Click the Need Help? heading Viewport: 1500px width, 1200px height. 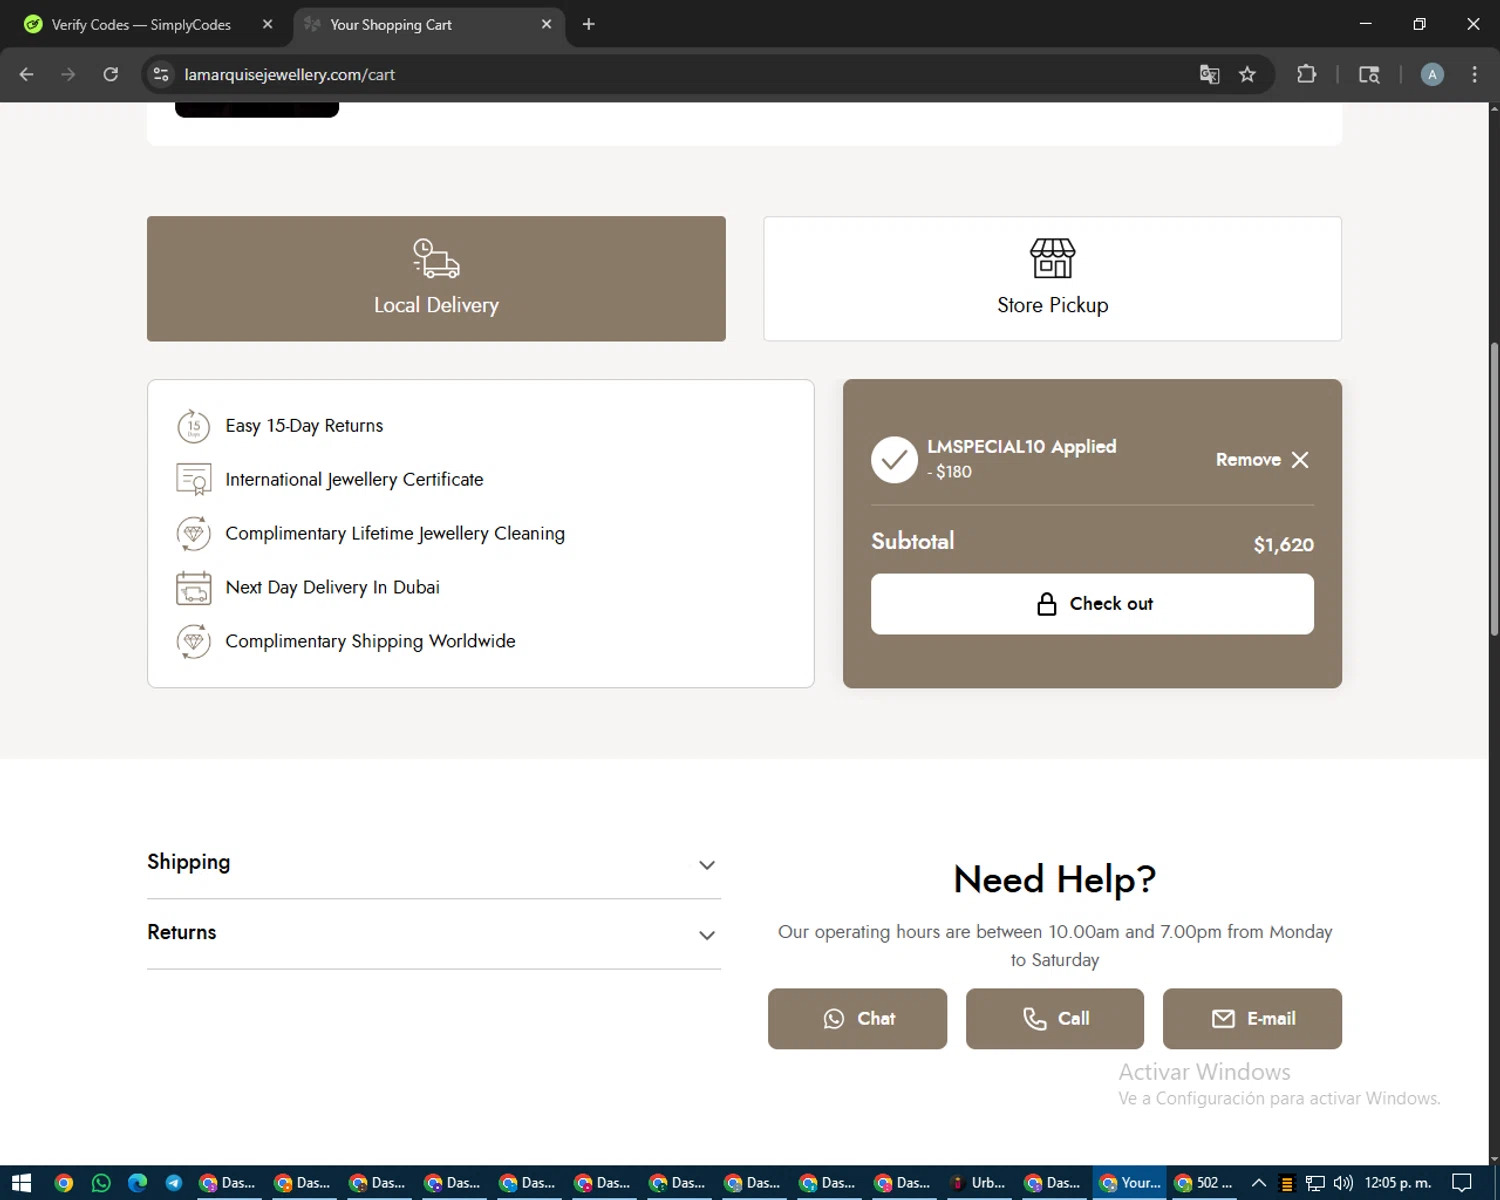click(1054, 879)
